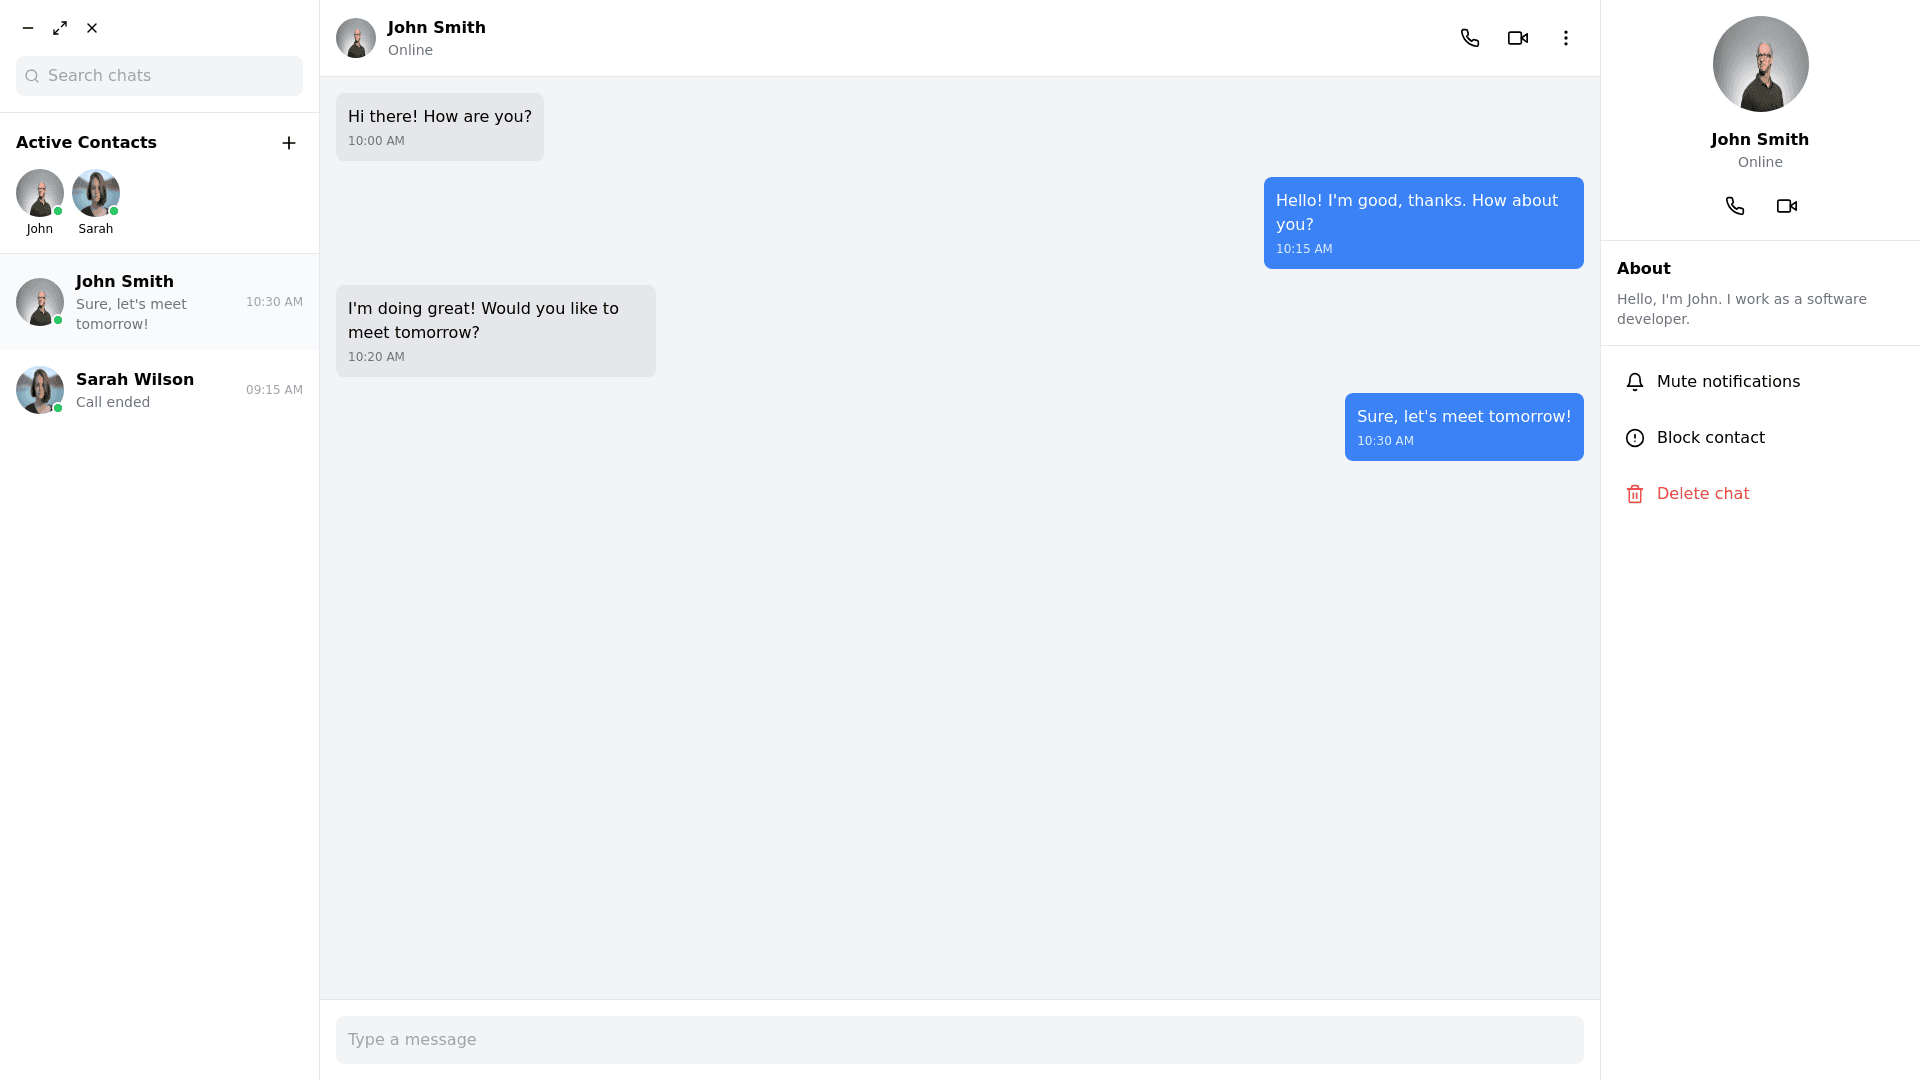Image resolution: width=1920 pixels, height=1080 pixels.
Task: Start voice call from chat header
Action: click(x=1469, y=38)
